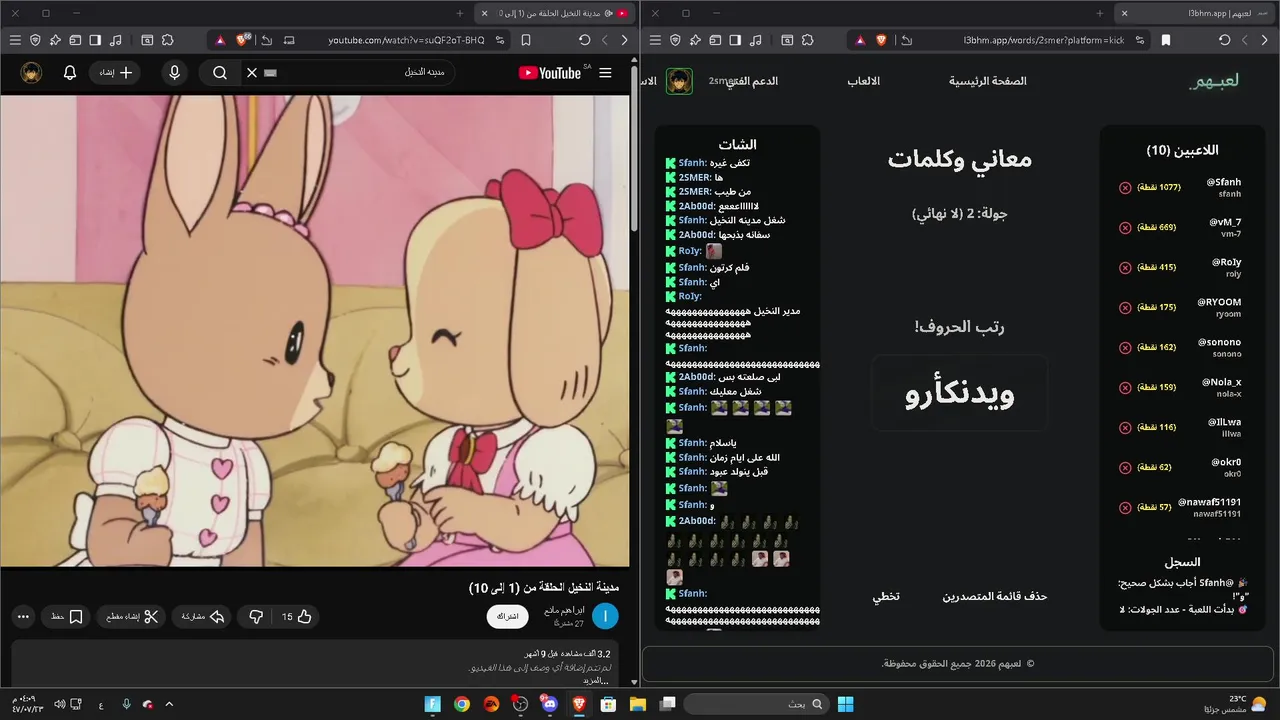Click حذف قائمة المتصدرين button
1280x720 pixels.
point(995,596)
